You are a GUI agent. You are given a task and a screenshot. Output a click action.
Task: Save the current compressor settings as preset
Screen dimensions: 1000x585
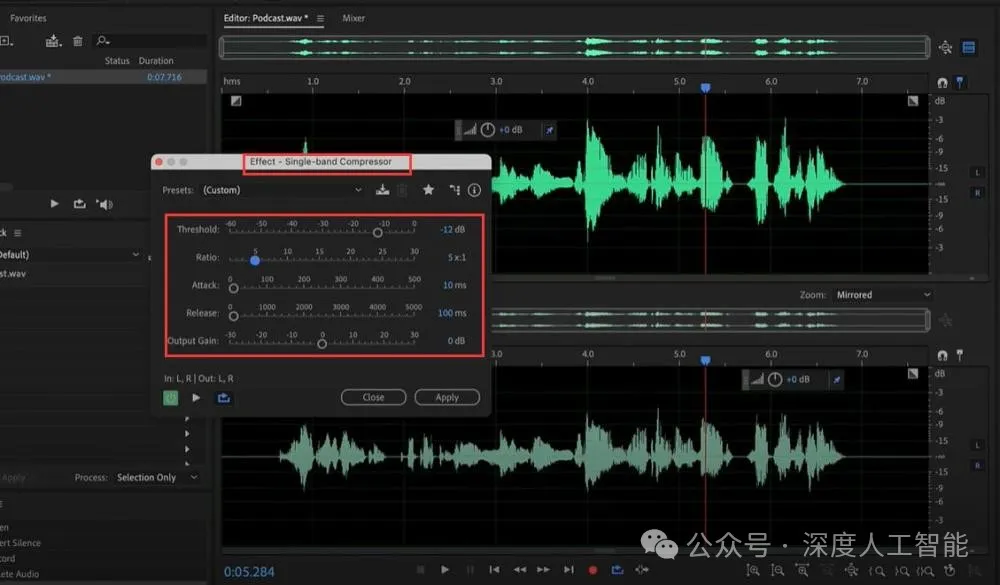tap(382, 190)
